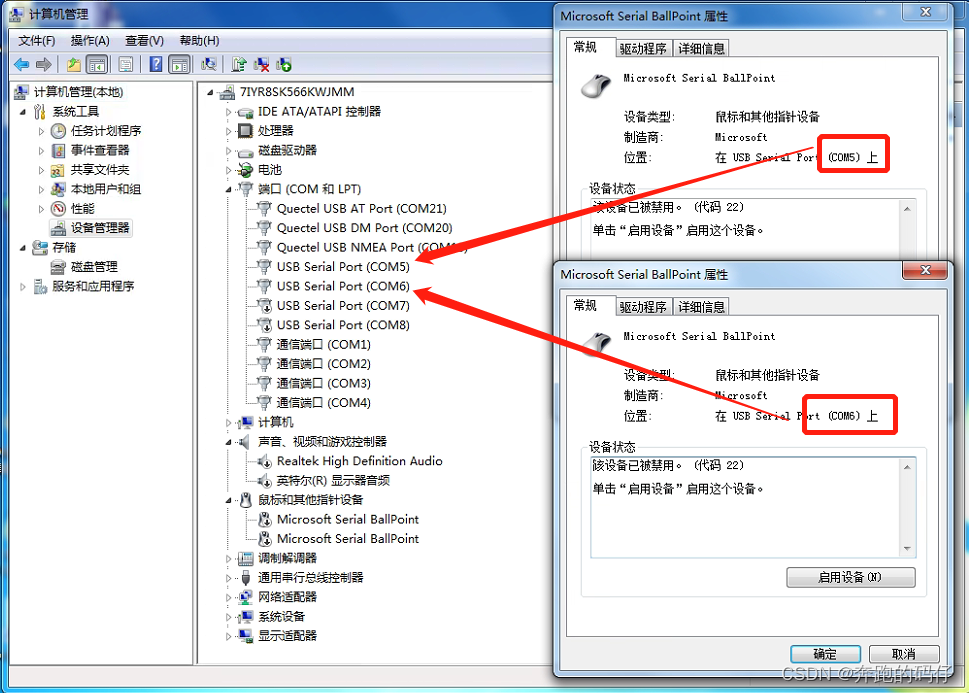The height and width of the screenshot is (693, 969).
Task: Select USB Serial Port (COM8) device
Action: tap(343, 325)
